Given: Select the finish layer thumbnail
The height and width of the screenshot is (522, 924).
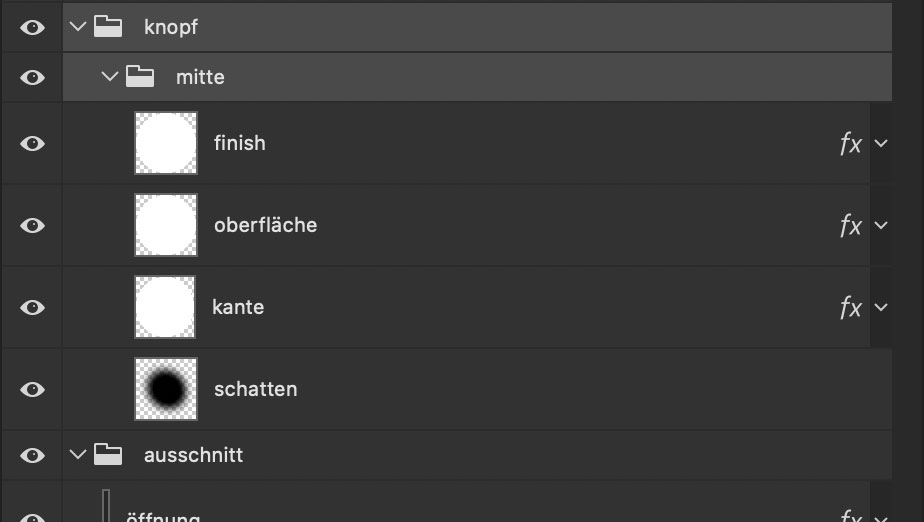Looking at the screenshot, I should click(166, 143).
